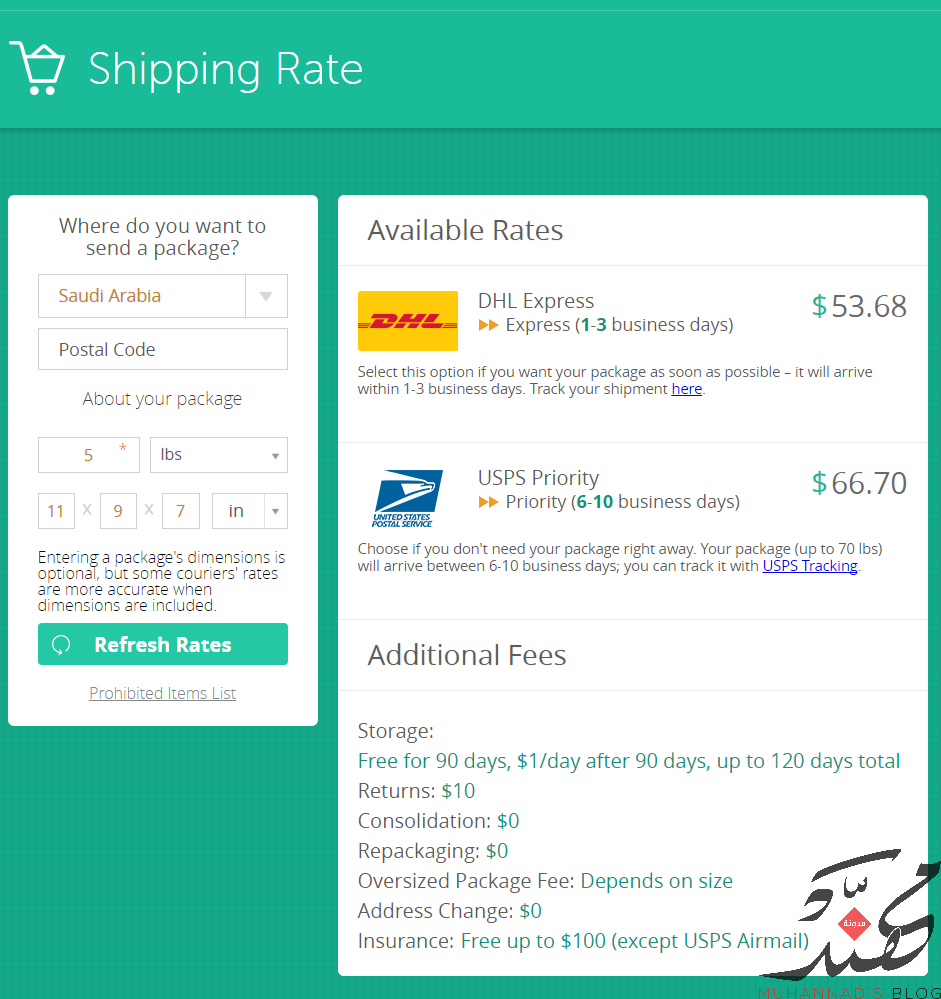This screenshot has height=999, width=941.
Task: Click the orange arrows beside Priority
Action: 488,502
